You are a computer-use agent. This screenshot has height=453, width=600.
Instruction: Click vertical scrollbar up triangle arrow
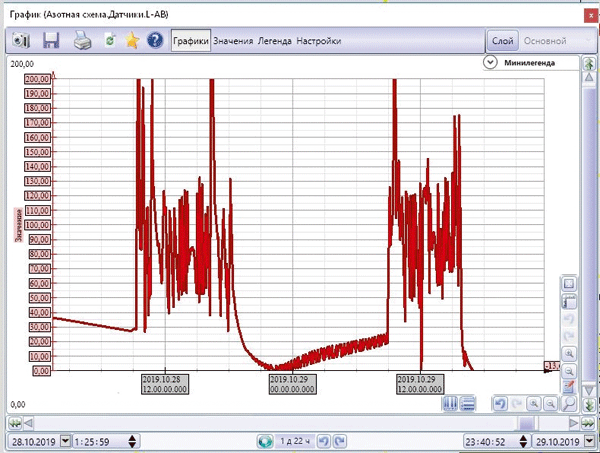coord(589,77)
